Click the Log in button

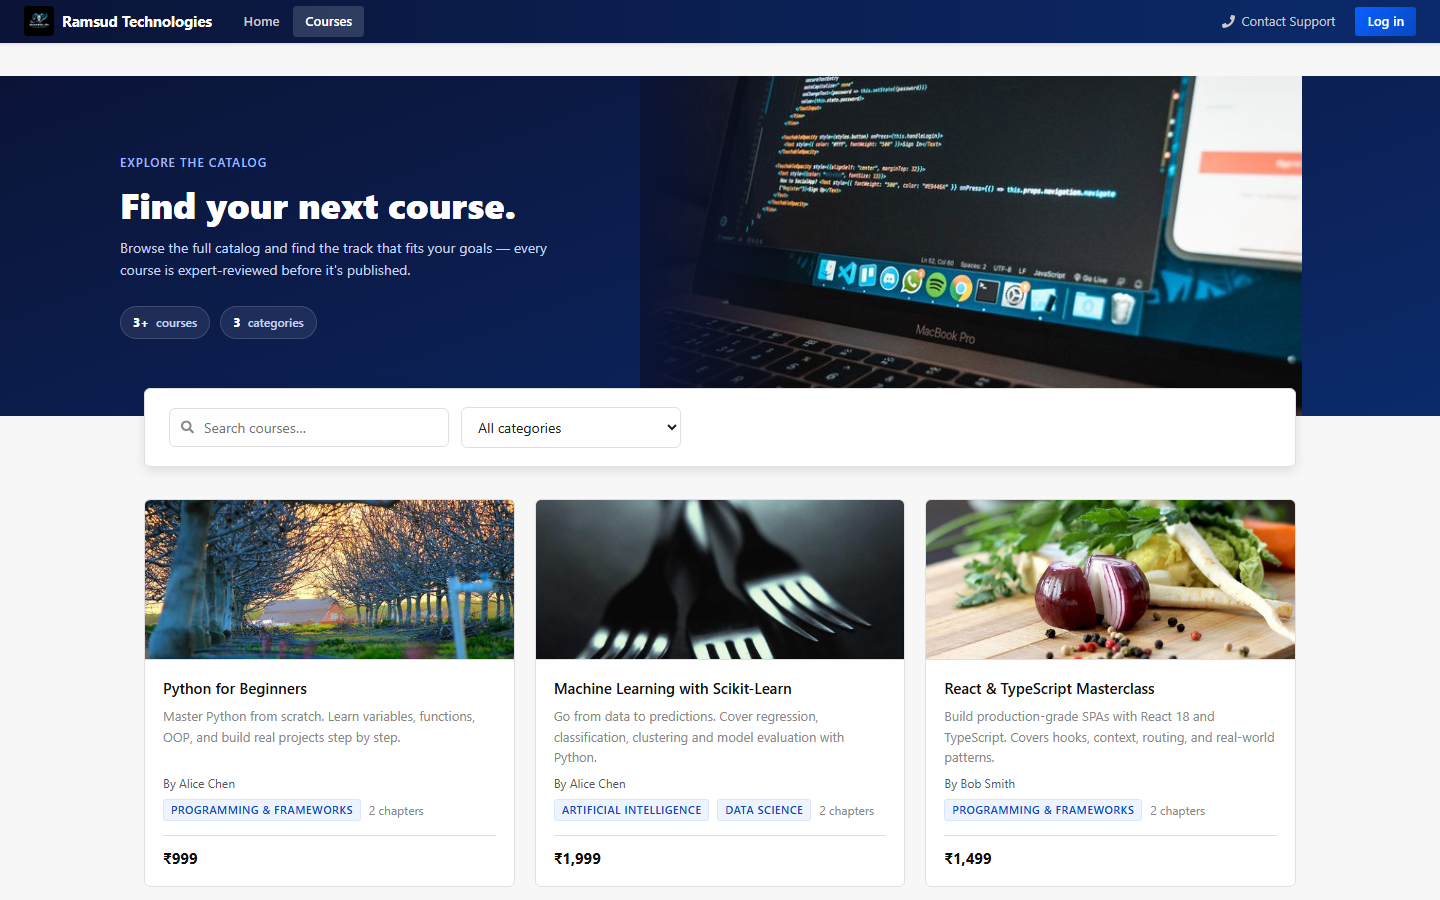pos(1385,21)
